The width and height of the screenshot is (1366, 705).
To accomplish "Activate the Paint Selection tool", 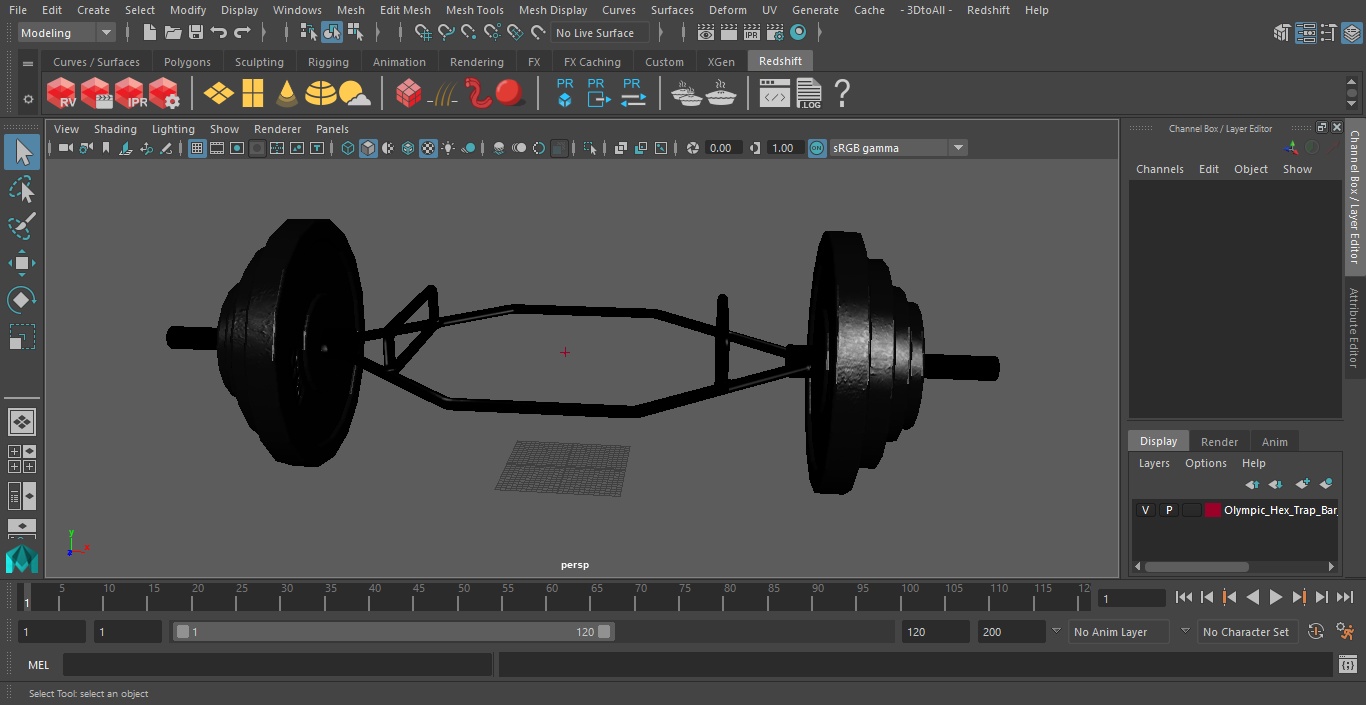I will click(x=22, y=226).
